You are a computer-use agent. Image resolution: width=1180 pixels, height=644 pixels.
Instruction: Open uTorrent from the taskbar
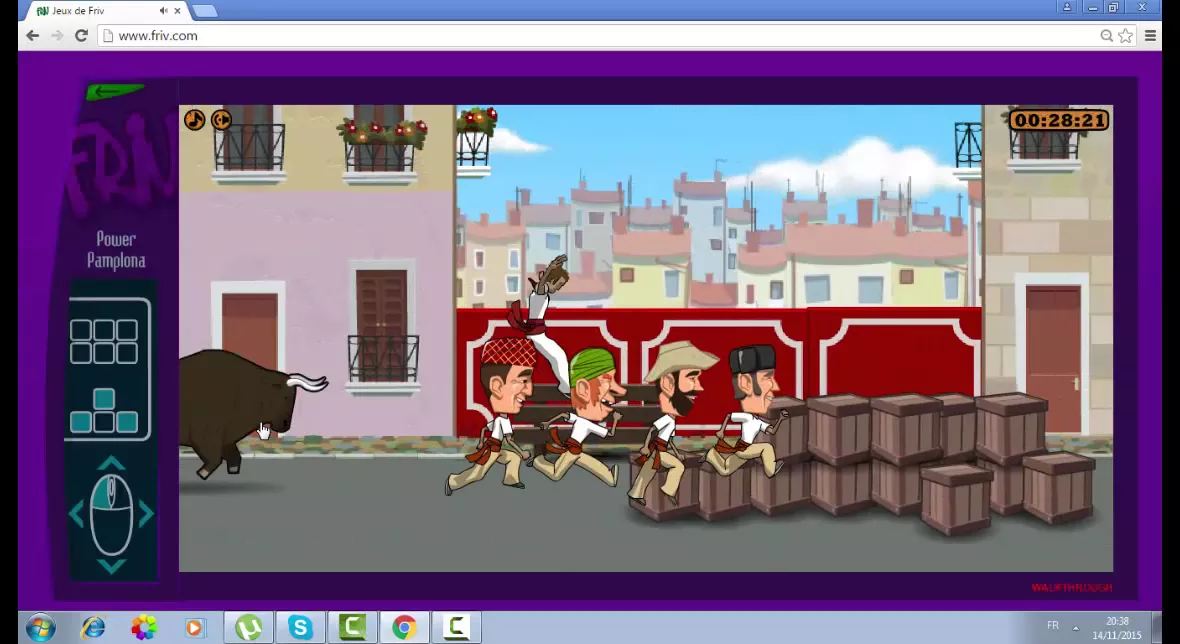249,627
